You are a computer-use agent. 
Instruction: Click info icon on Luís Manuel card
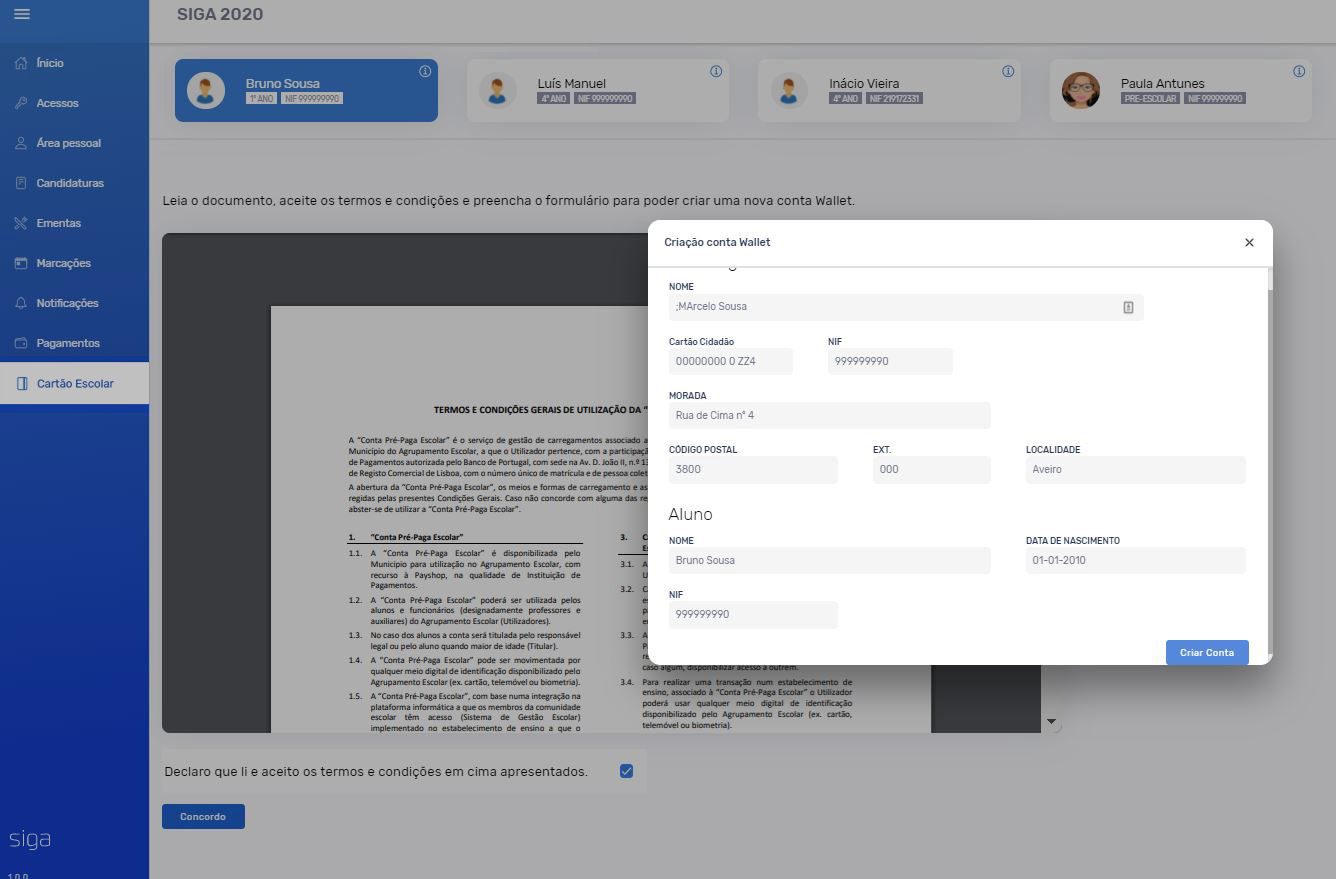716,72
